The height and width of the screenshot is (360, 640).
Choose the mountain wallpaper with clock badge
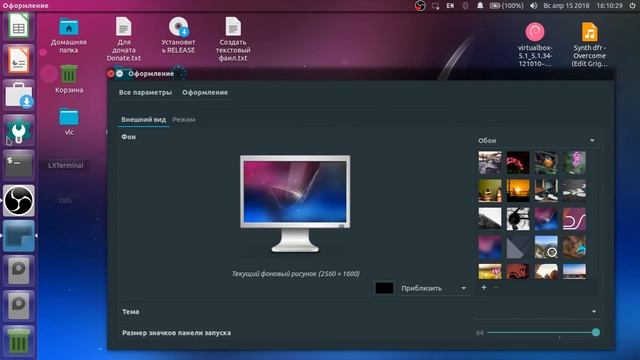pyautogui.click(x=546, y=247)
